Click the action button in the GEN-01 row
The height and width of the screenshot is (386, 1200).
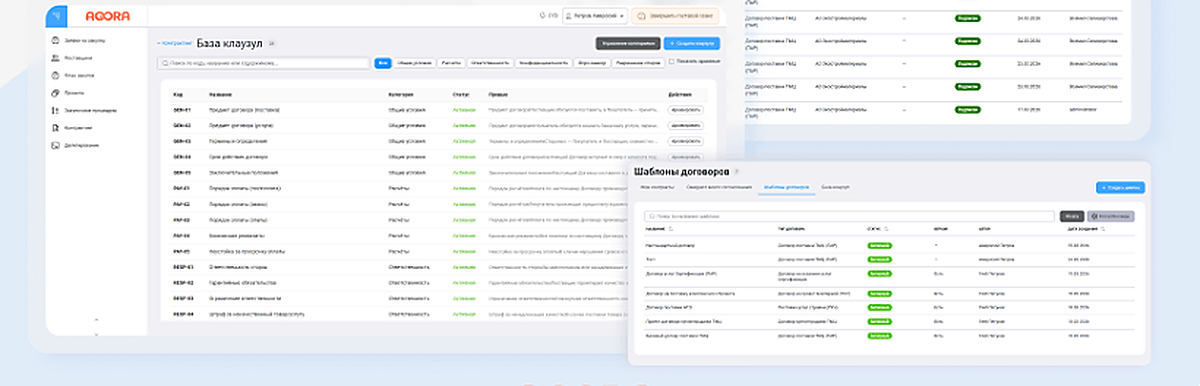pos(685,110)
